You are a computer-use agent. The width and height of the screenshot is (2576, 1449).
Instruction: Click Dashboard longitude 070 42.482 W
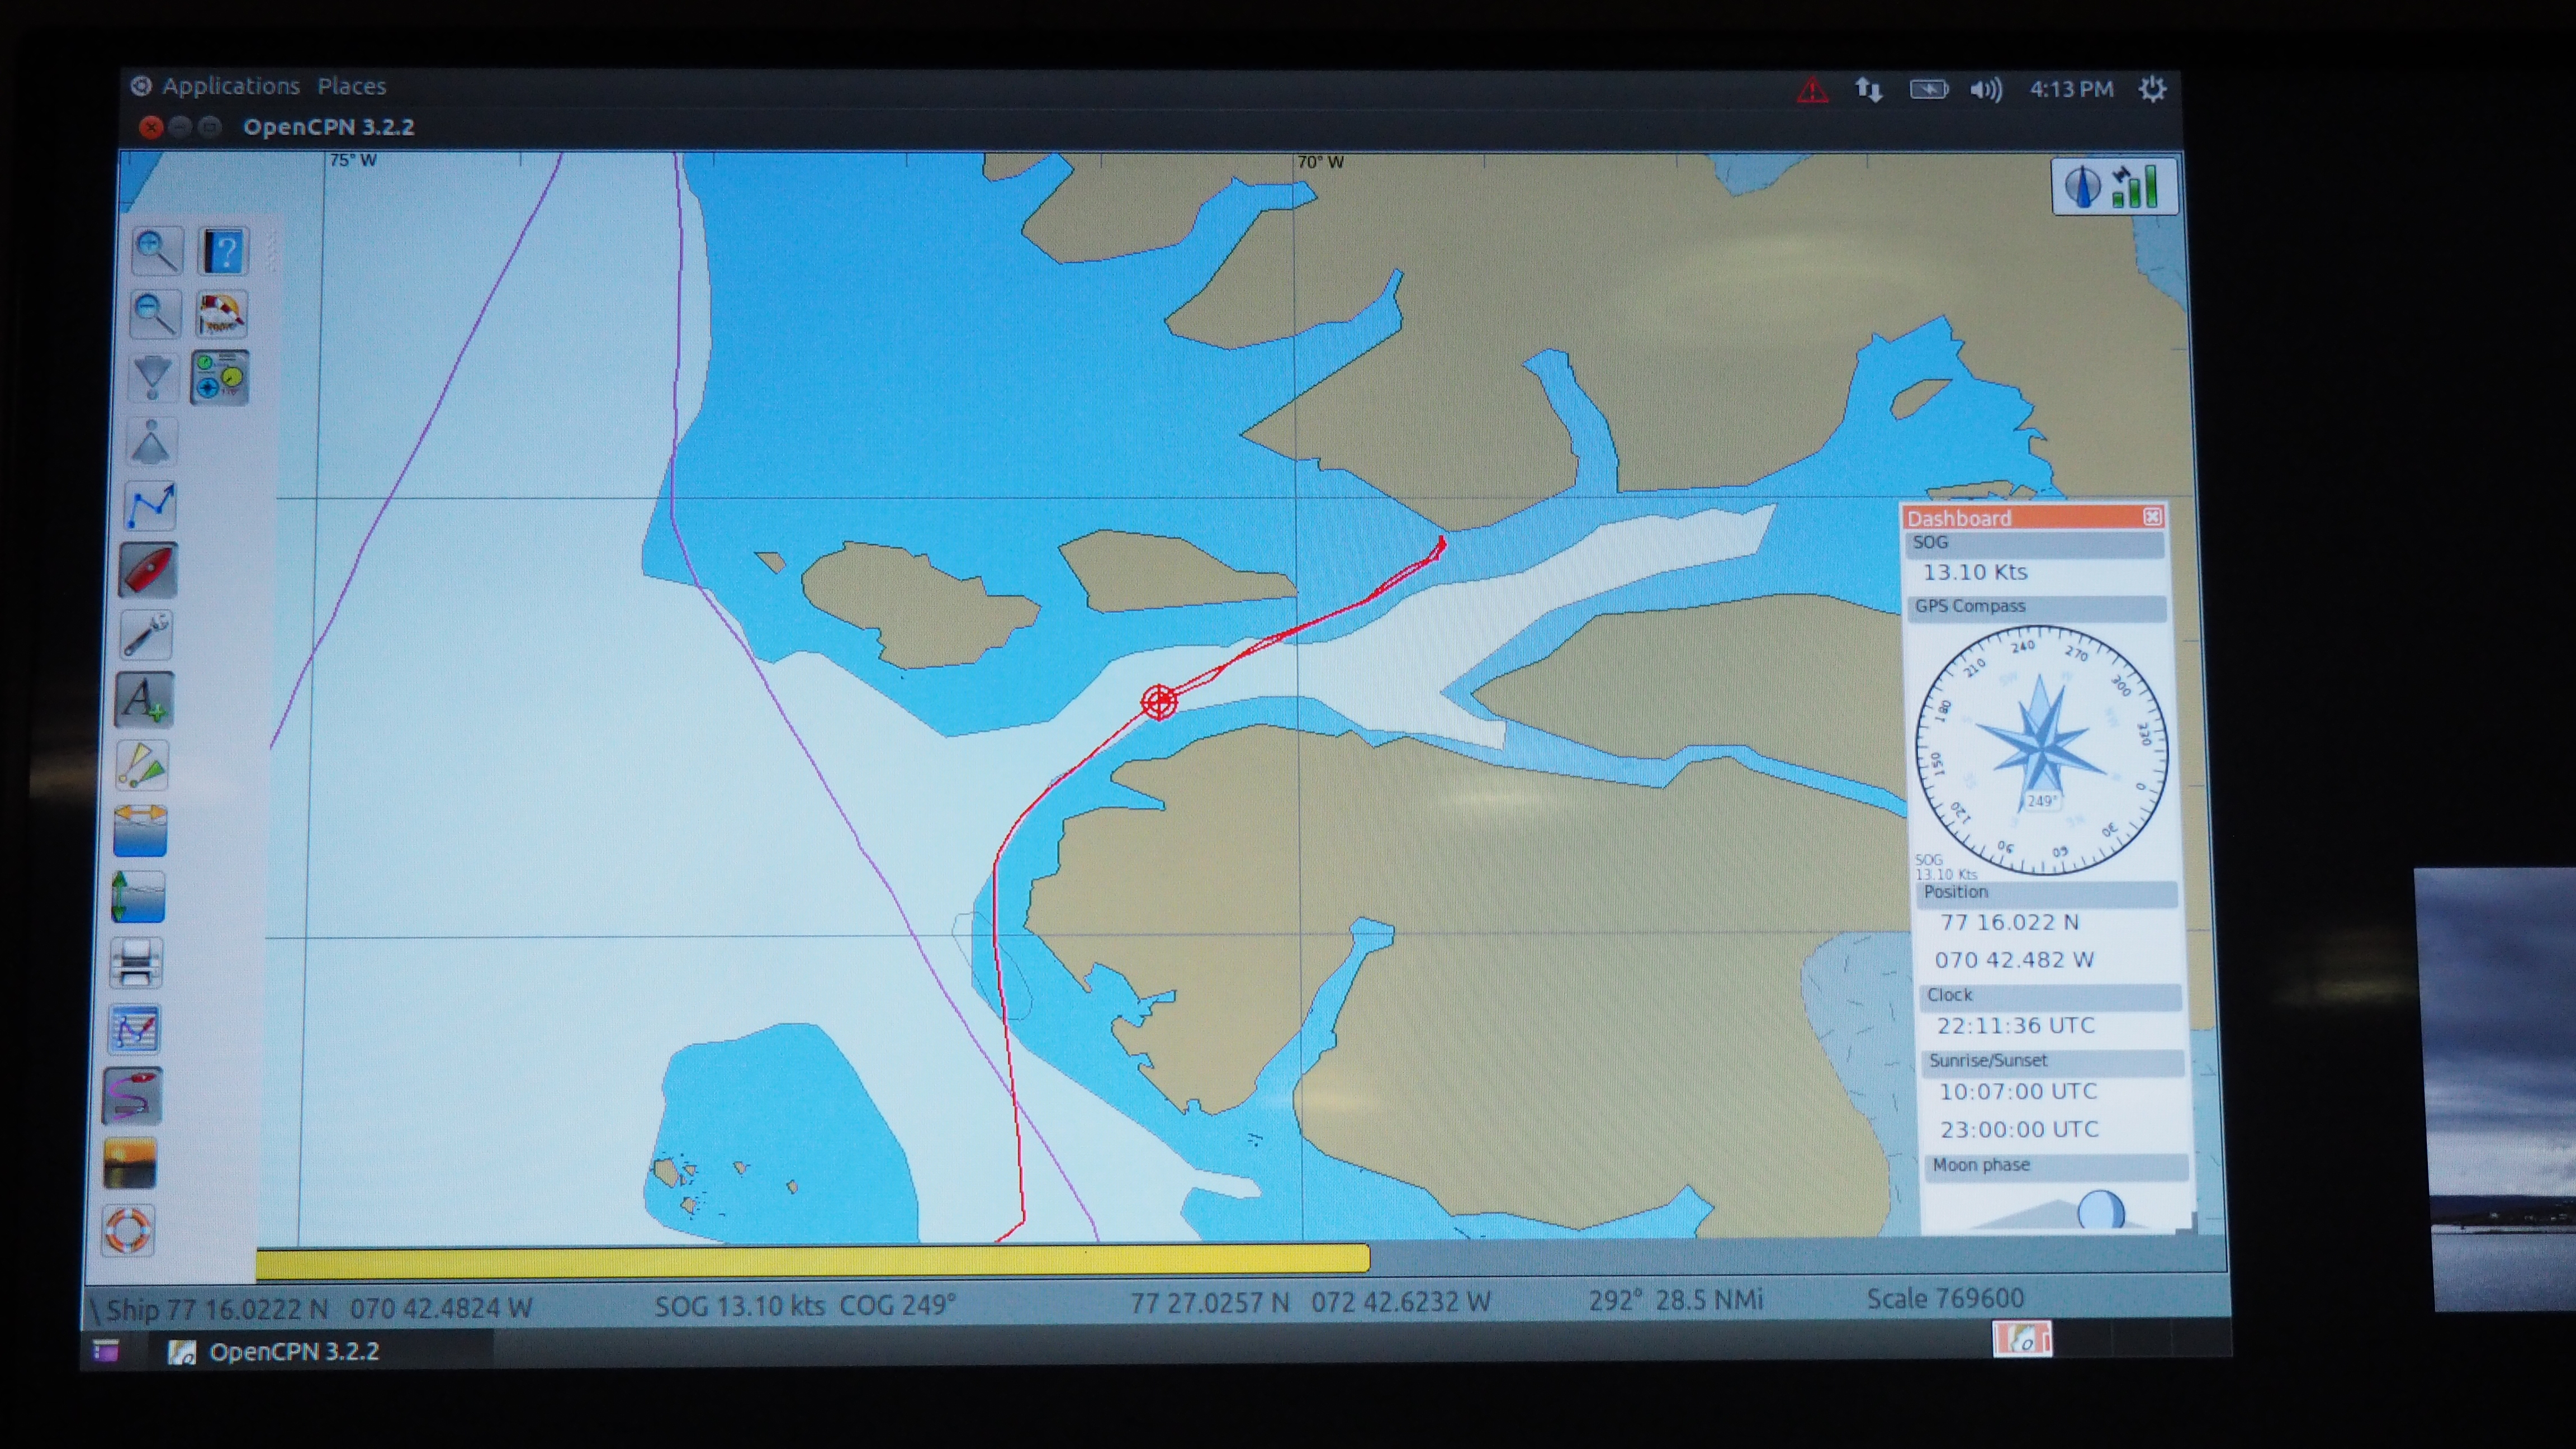pos(2014,960)
